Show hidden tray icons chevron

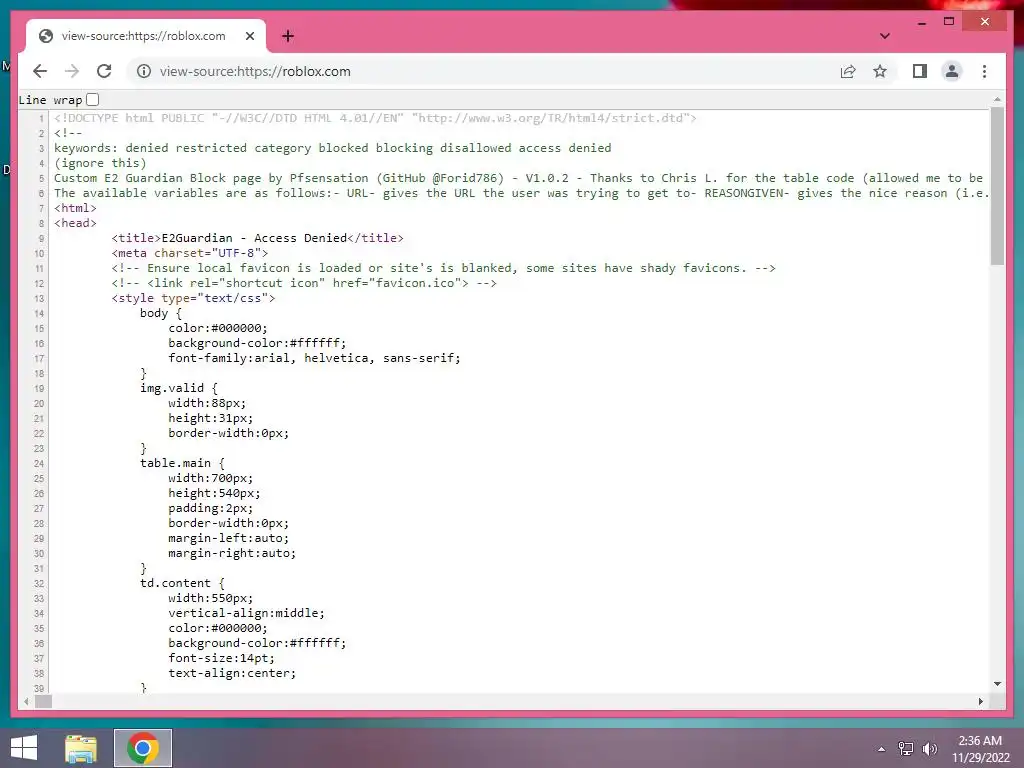[x=882, y=748]
